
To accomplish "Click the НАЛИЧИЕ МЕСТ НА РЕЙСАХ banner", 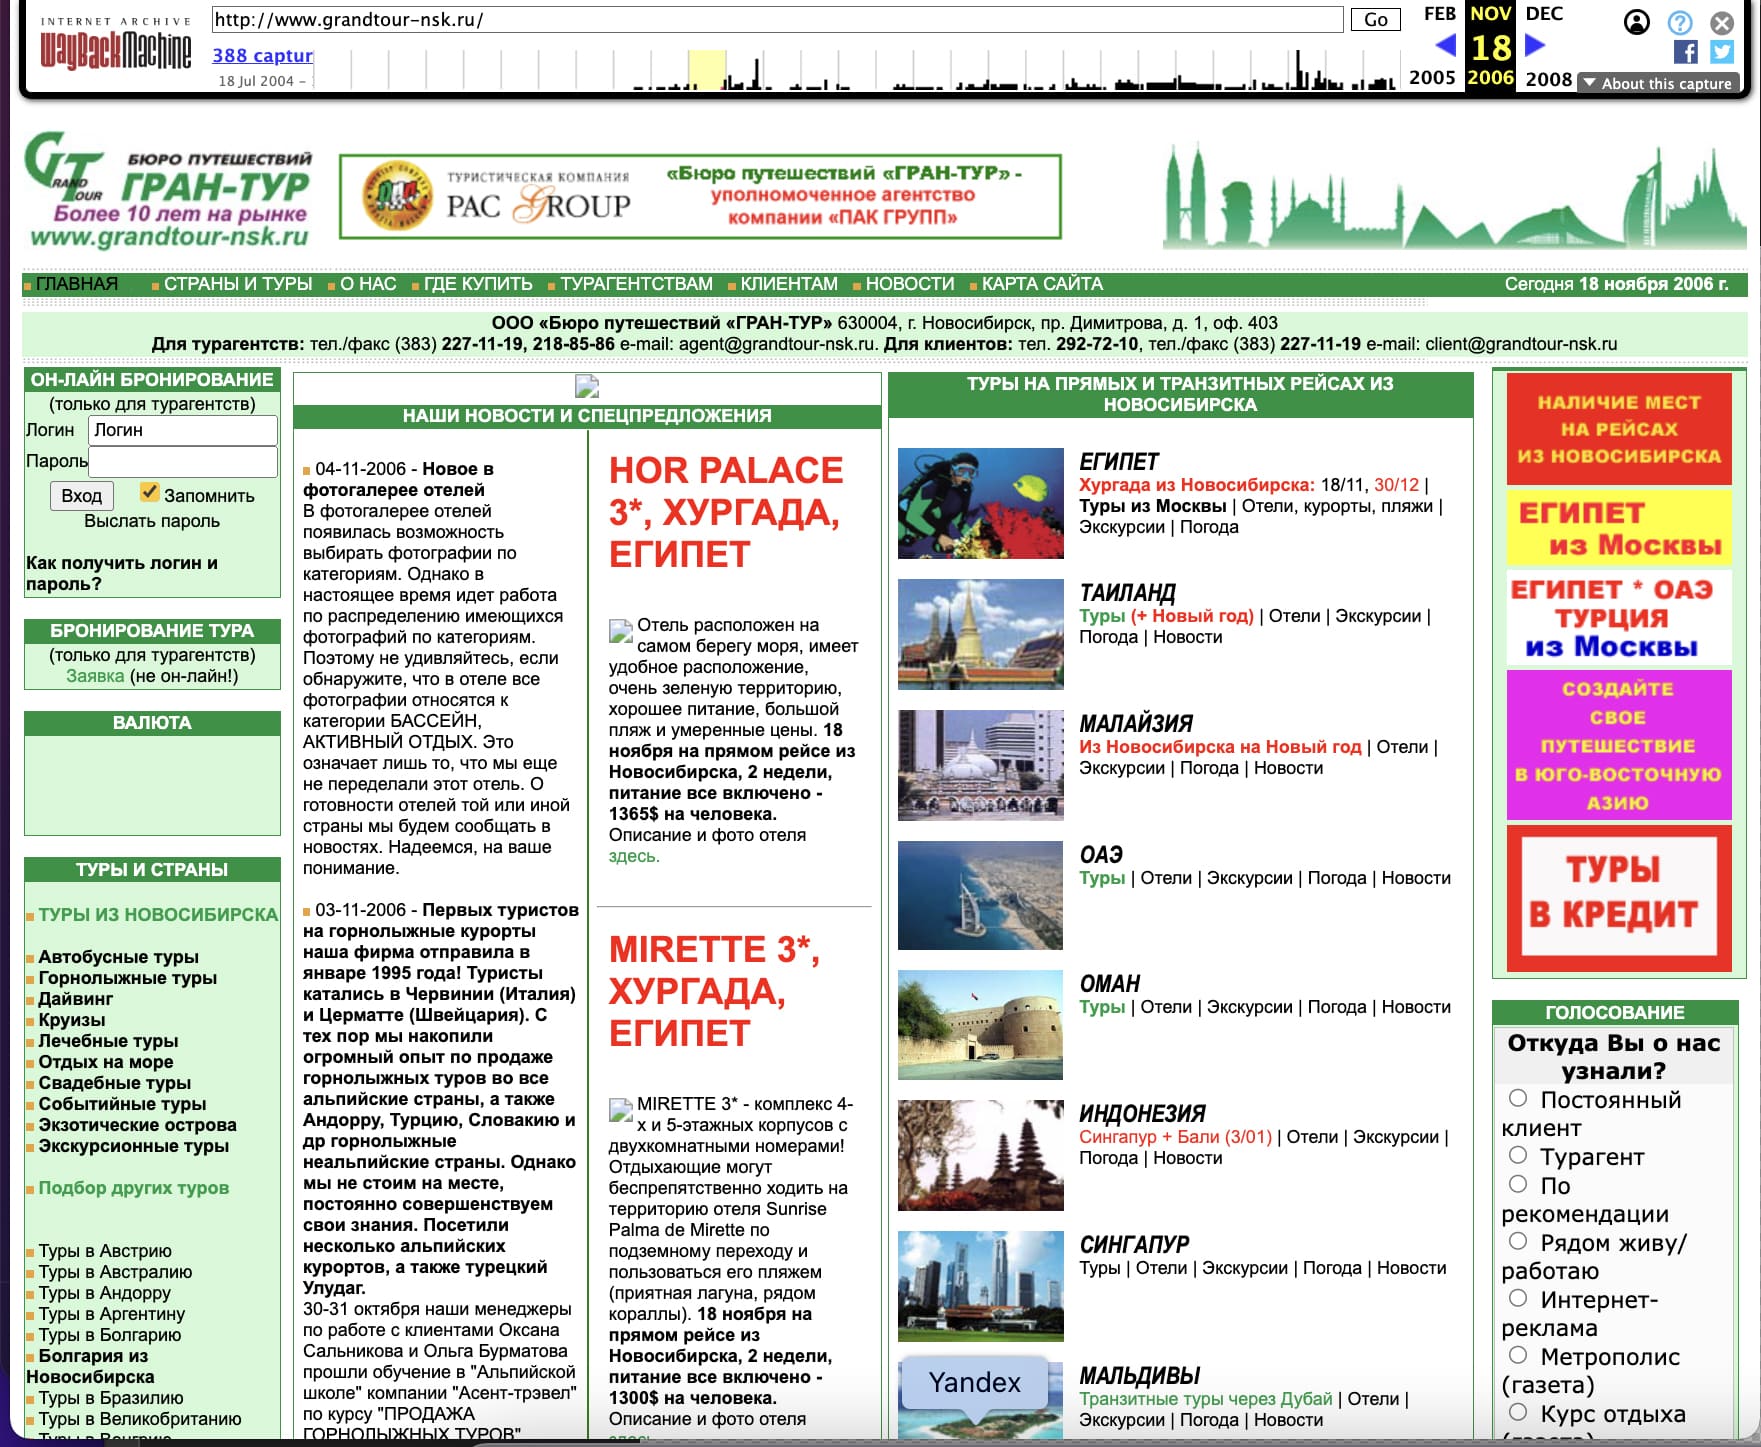I will 1619,429.
